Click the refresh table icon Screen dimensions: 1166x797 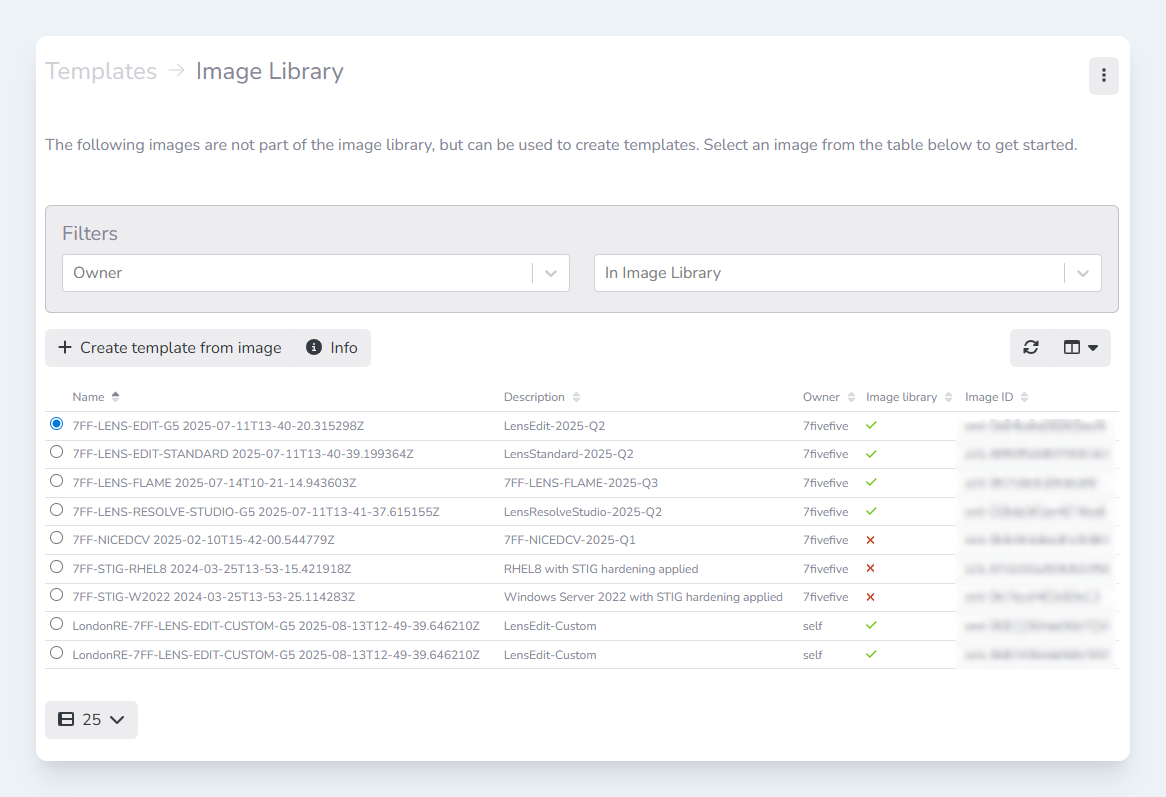[x=1031, y=348]
